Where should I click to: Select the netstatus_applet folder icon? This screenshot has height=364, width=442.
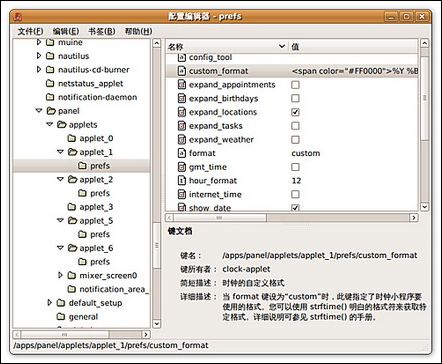[50, 83]
